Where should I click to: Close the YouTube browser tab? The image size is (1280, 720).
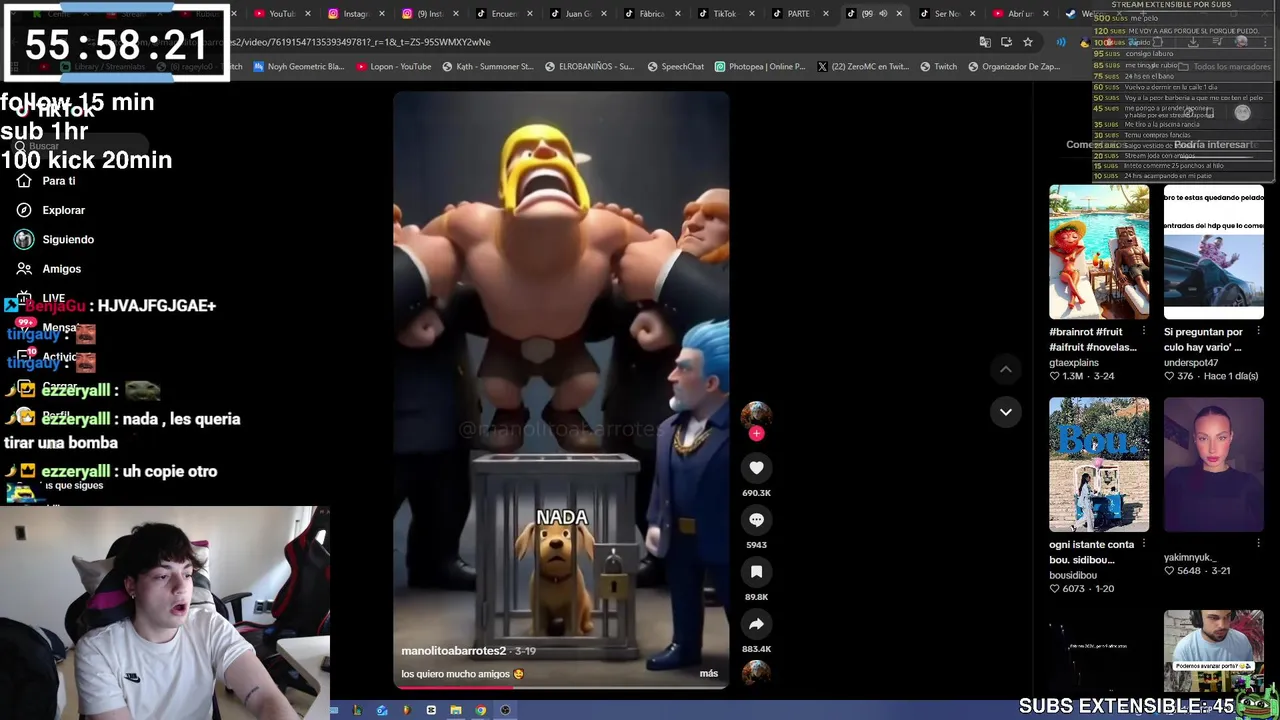tap(307, 14)
